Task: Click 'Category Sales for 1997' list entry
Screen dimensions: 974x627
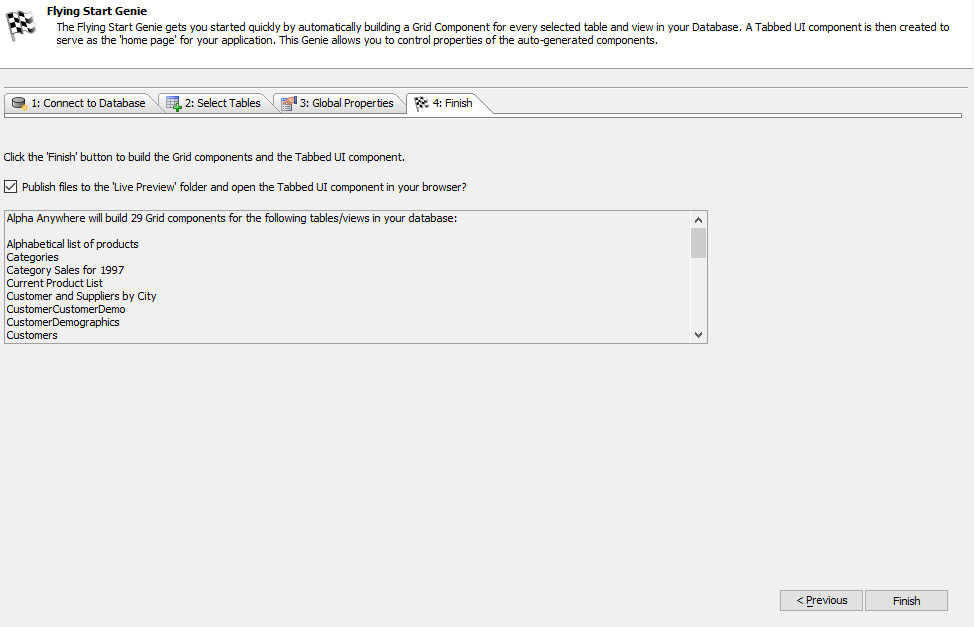Action: click(x=65, y=270)
